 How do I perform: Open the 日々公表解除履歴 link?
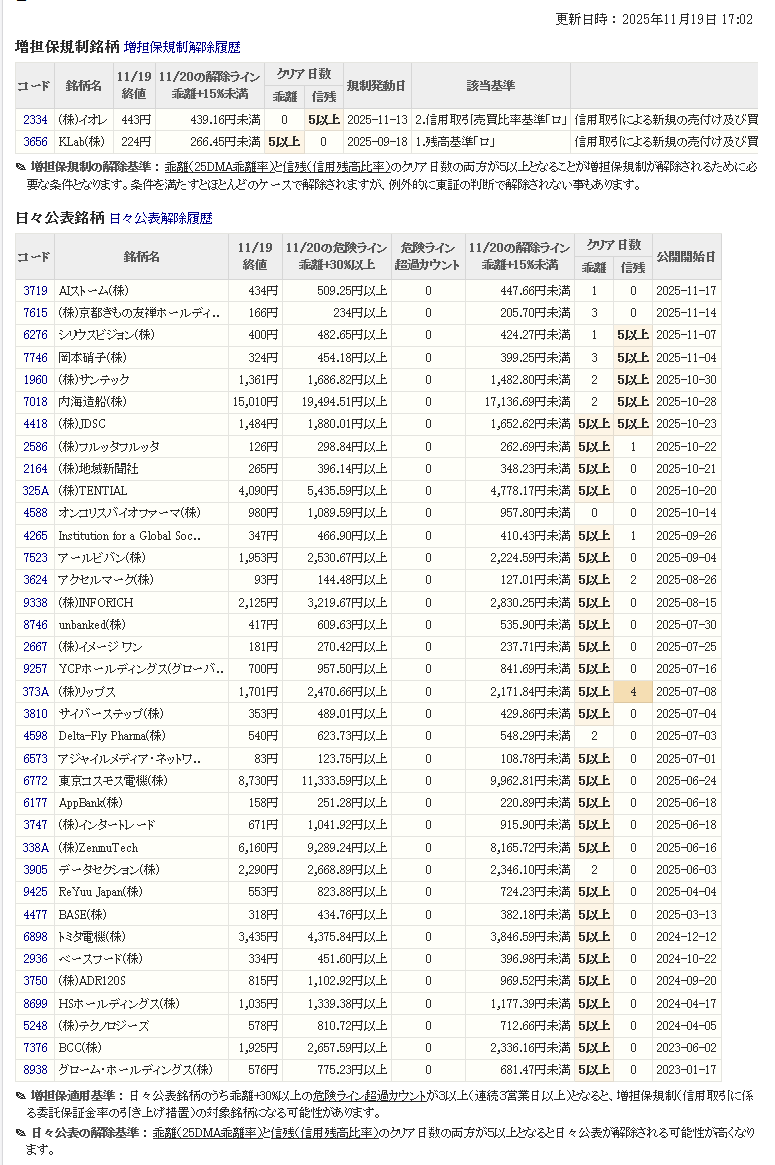(x=160, y=218)
